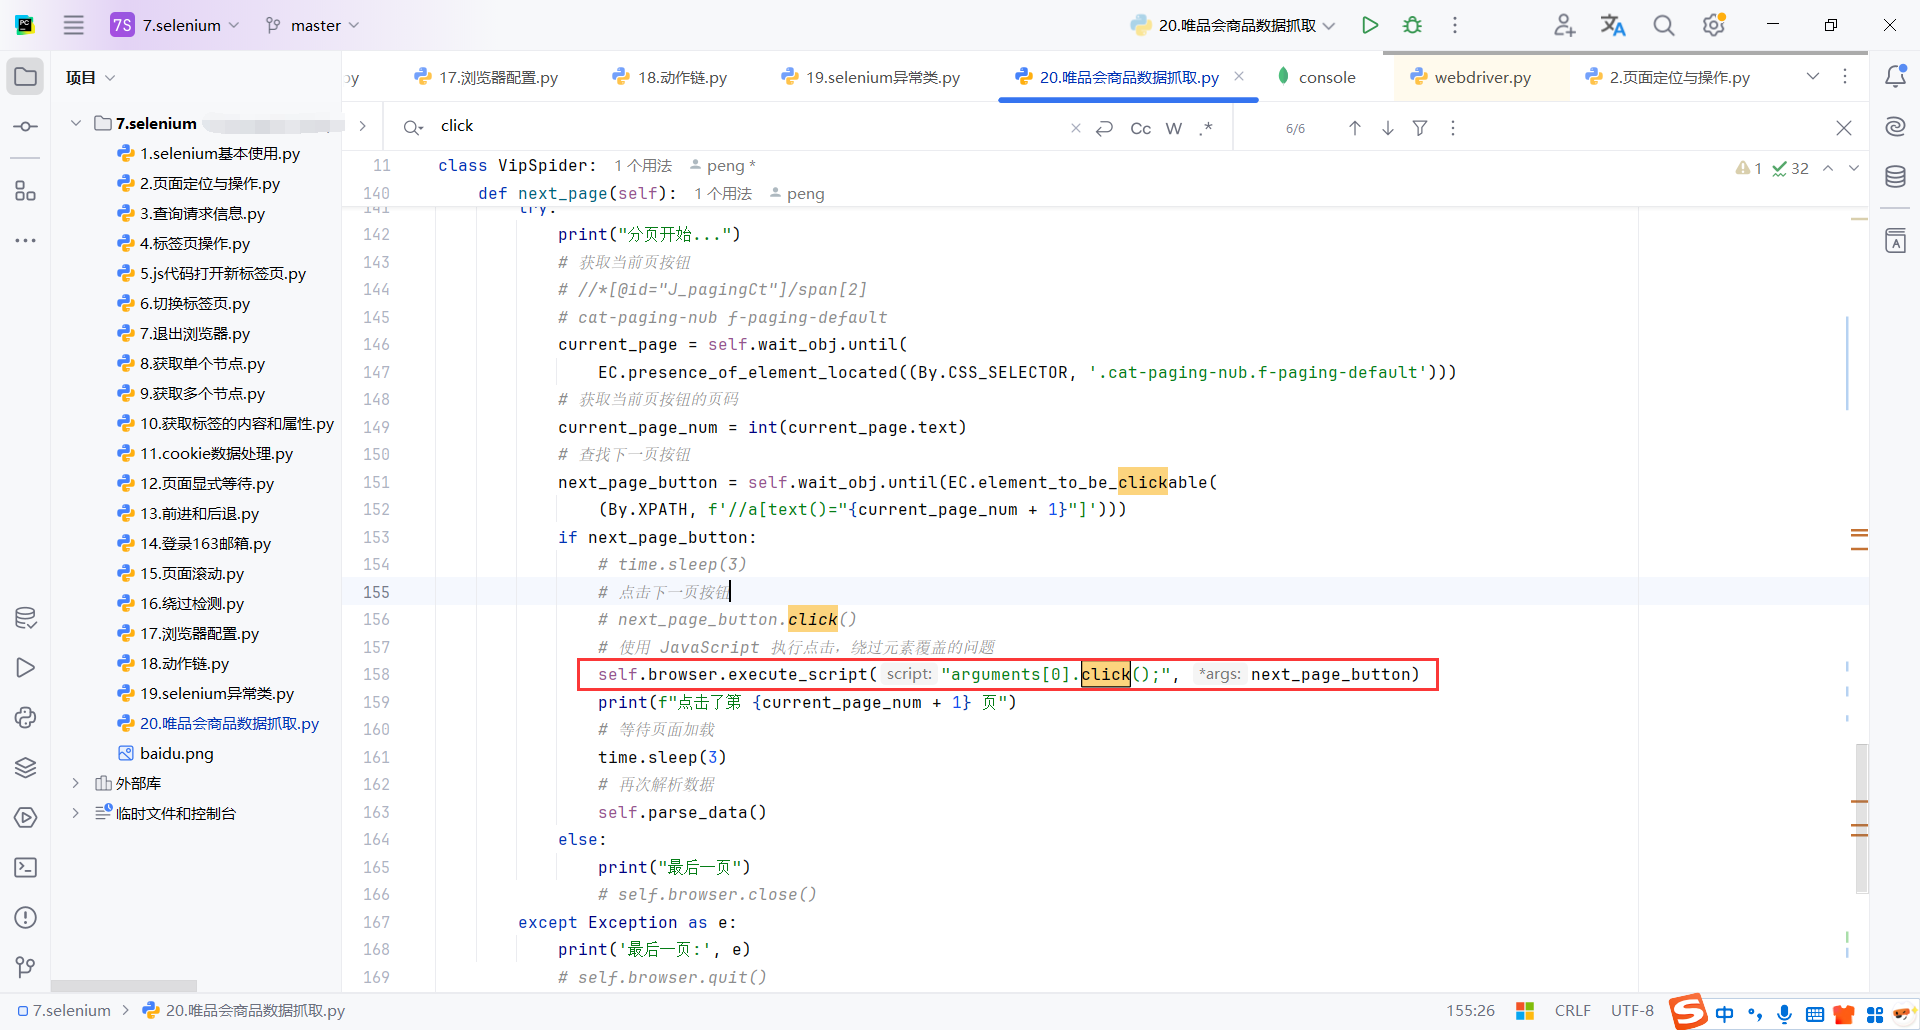Open the Run tool window in left sidebar
Image resolution: width=1920 pixels, height=1030 pixels.
pos(26,668)
